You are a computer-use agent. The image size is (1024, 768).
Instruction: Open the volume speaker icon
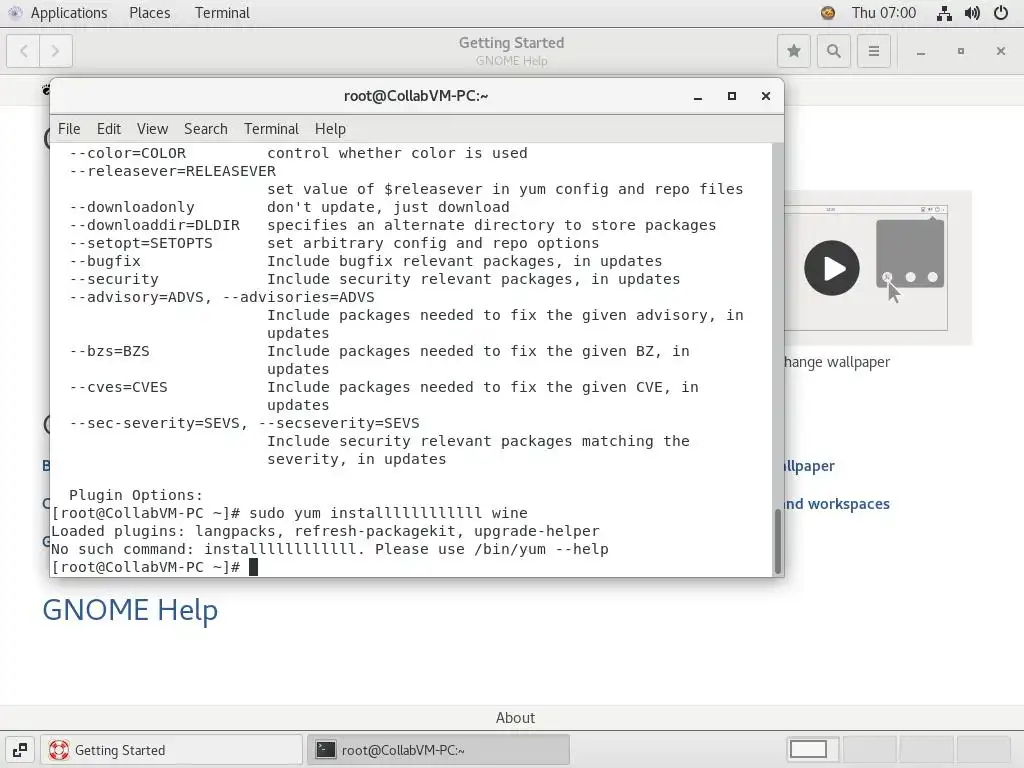[x=972, y=13]
